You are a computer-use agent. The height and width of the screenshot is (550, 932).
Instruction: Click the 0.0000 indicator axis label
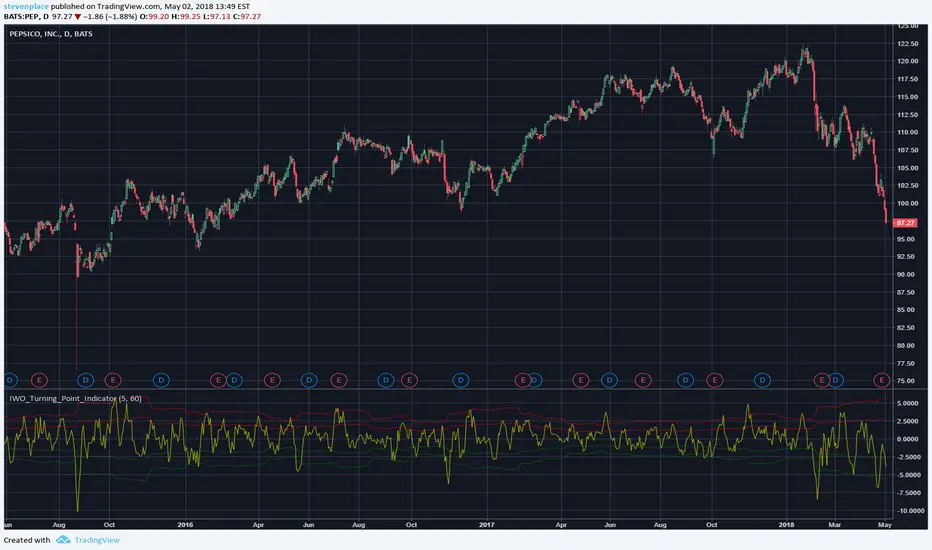(909, 439)
